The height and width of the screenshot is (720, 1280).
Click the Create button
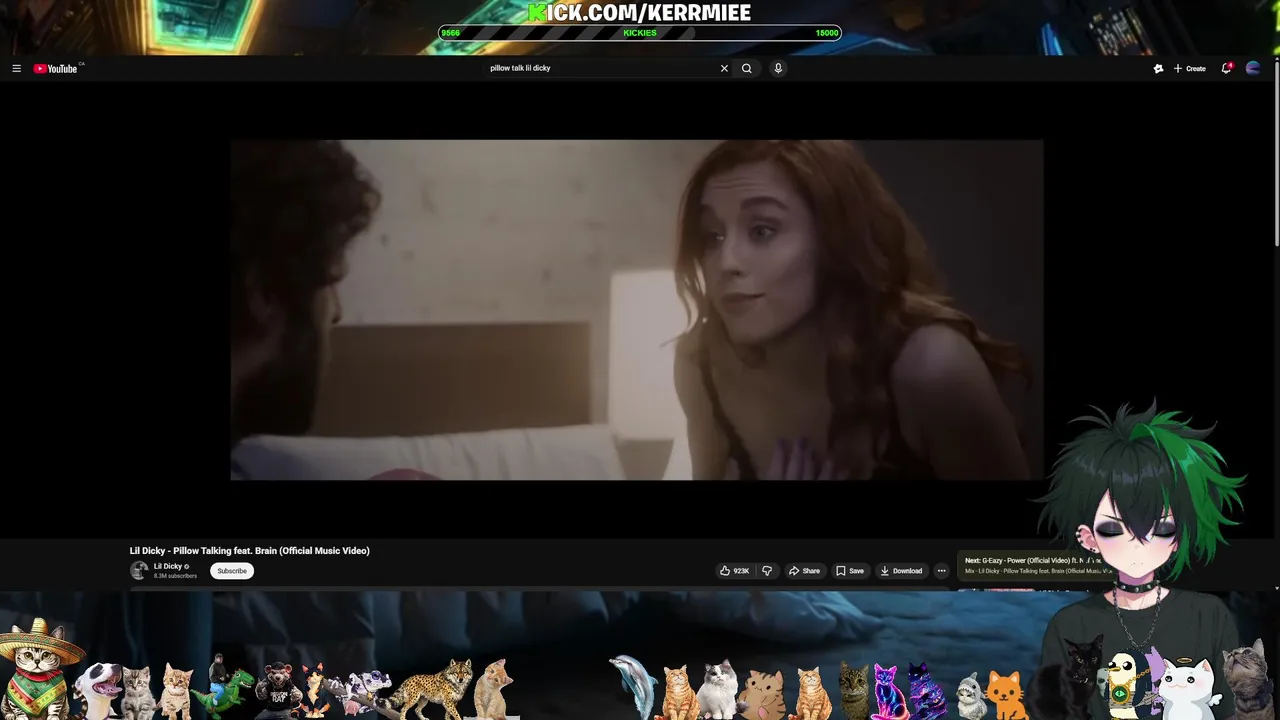[1189, 69]
